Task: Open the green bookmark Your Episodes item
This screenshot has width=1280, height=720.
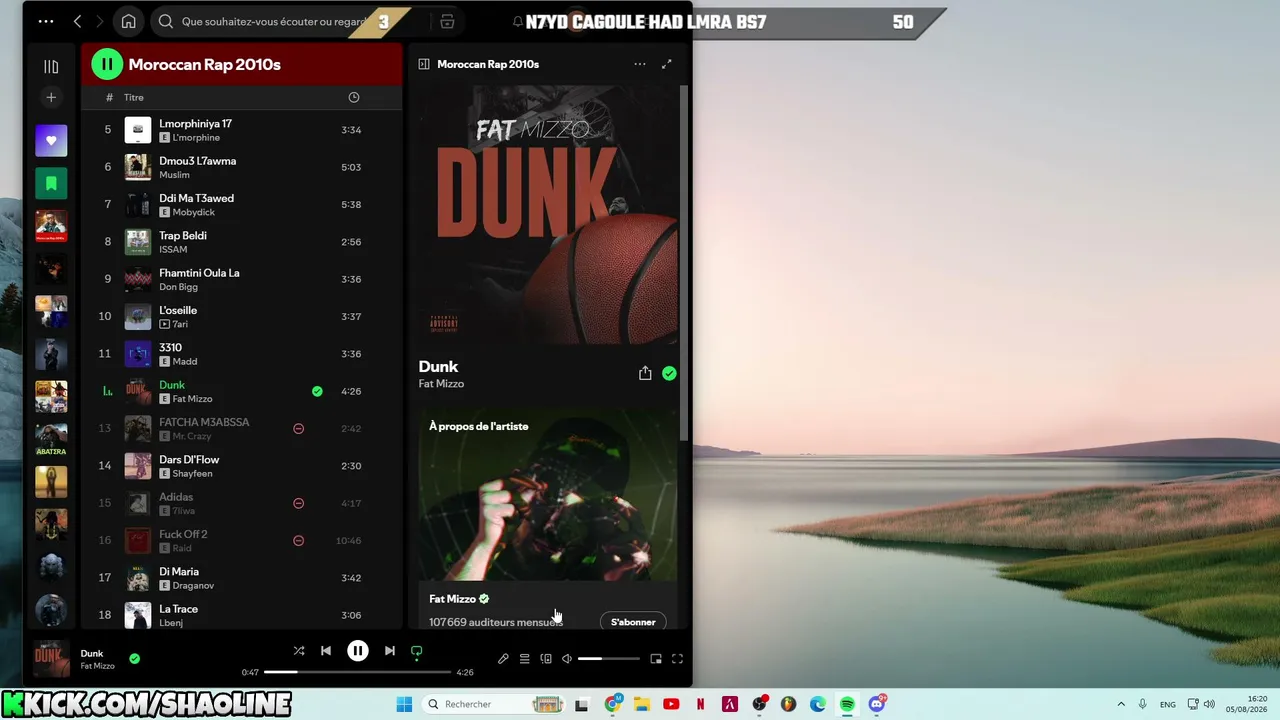Action: (x=51, y=183)
